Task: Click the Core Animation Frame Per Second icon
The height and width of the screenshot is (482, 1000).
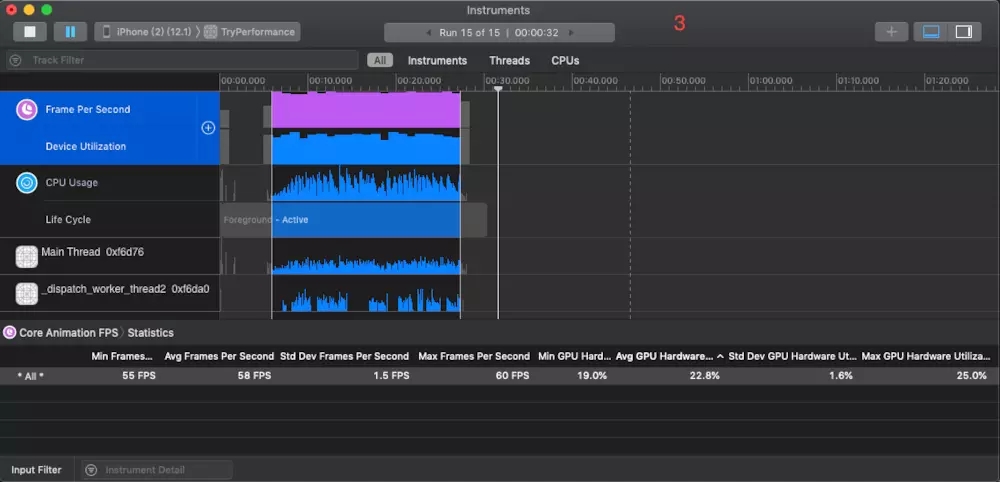Action: 27,110
